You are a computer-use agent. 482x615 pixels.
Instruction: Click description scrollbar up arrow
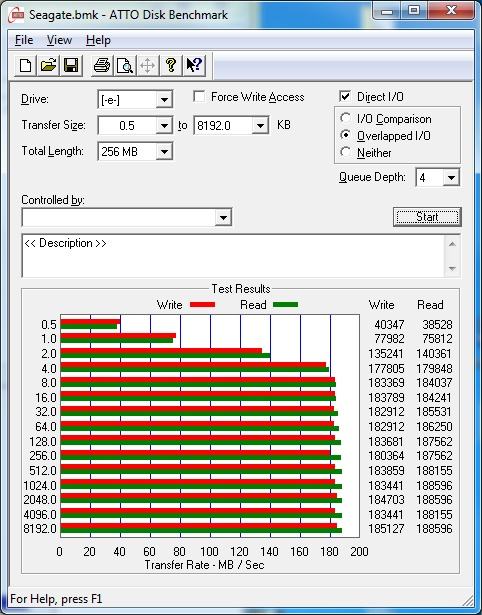click(x=452, y=244)
